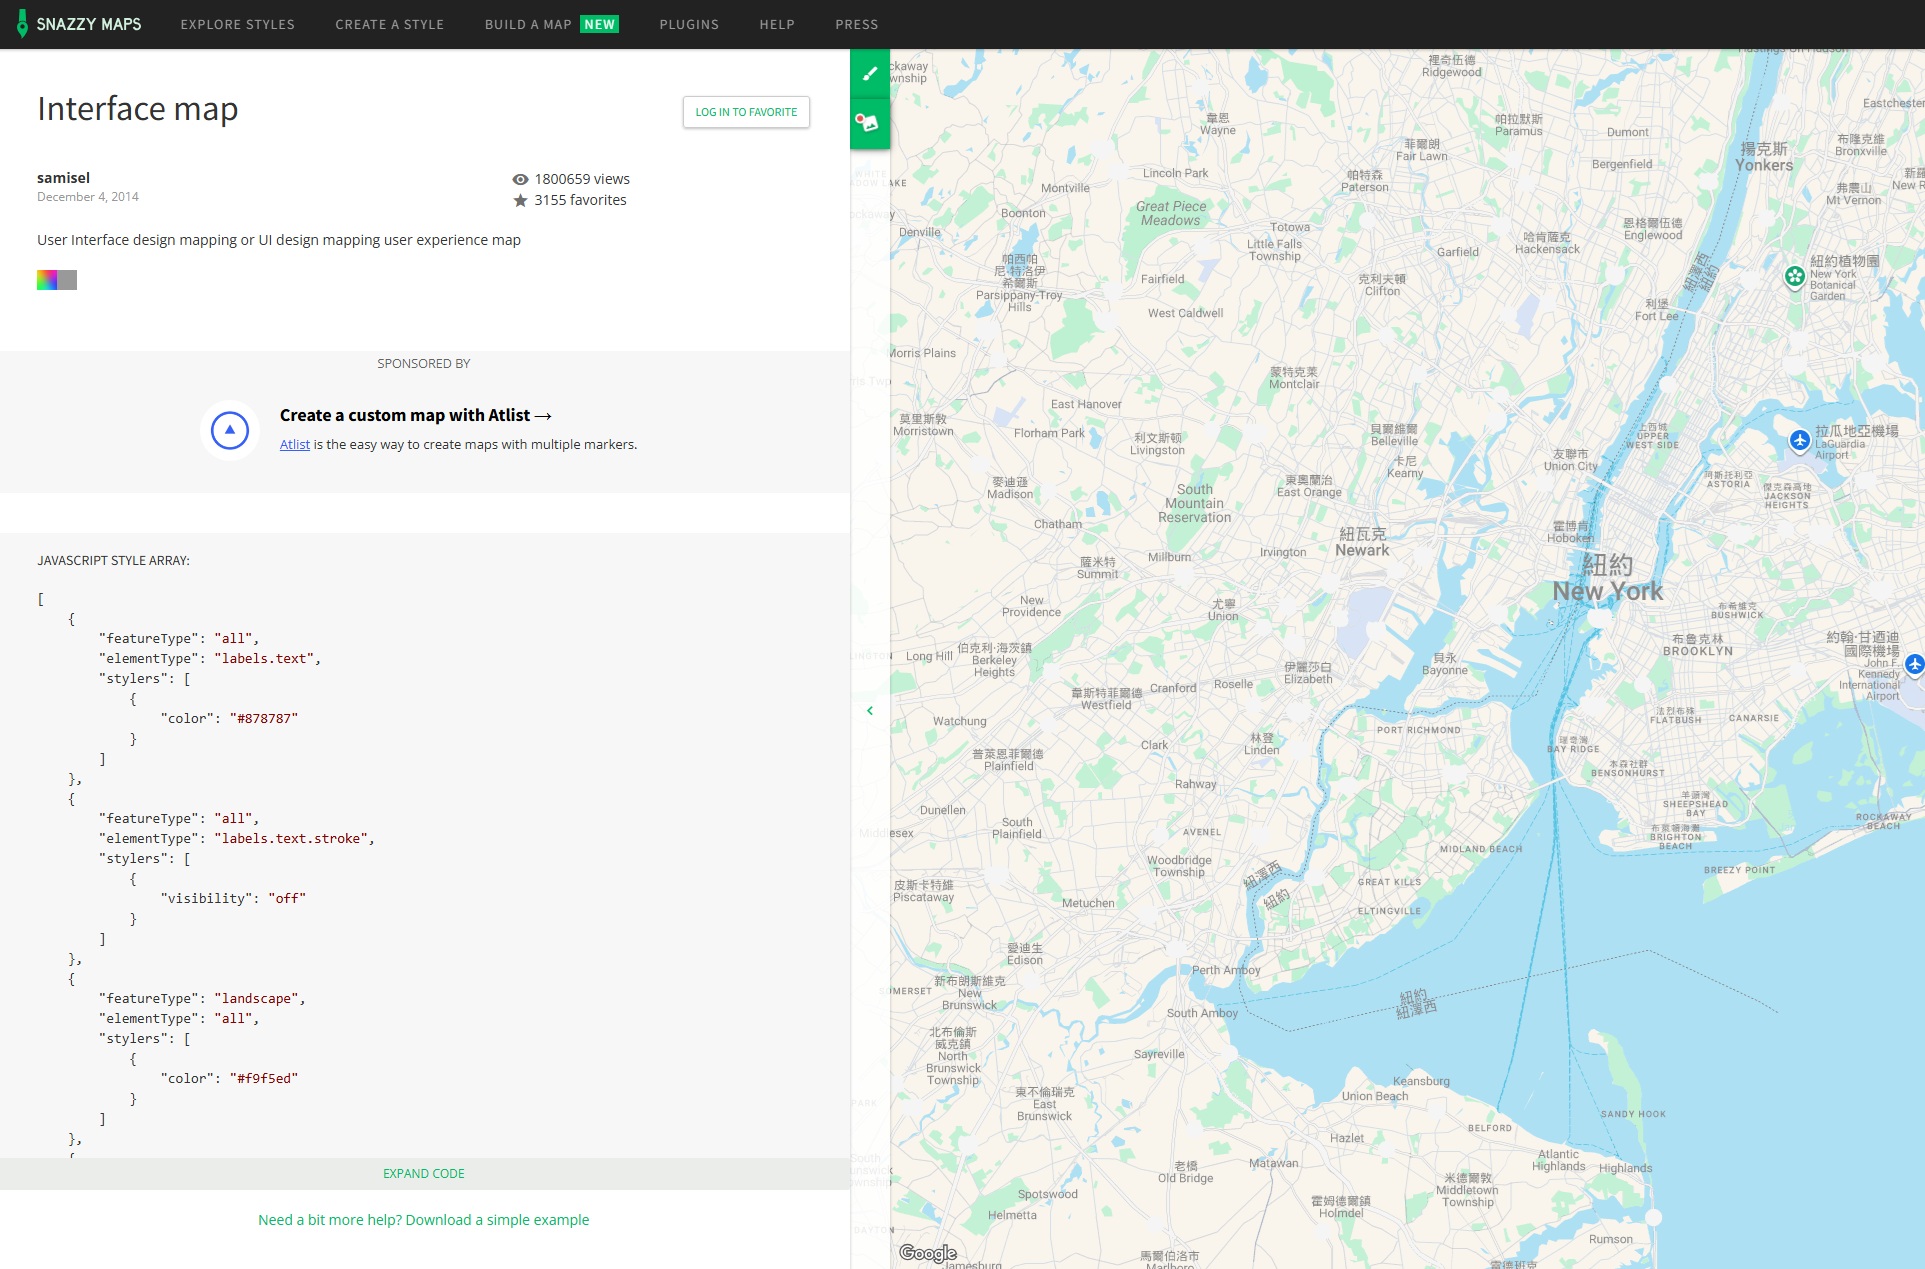Expand the JavaScript style code
The image size is (1925, 1269).
tap(424, 1173)
